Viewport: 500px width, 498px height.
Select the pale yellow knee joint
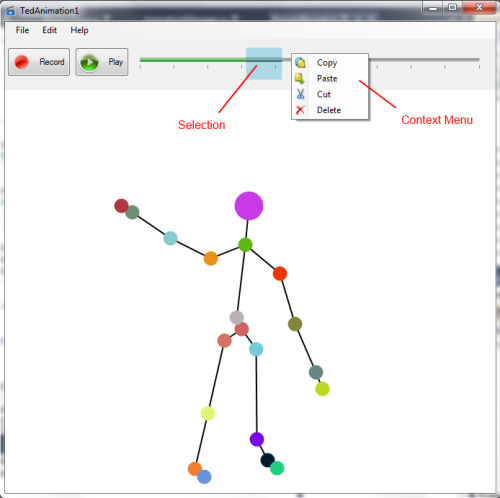(208, 414)
